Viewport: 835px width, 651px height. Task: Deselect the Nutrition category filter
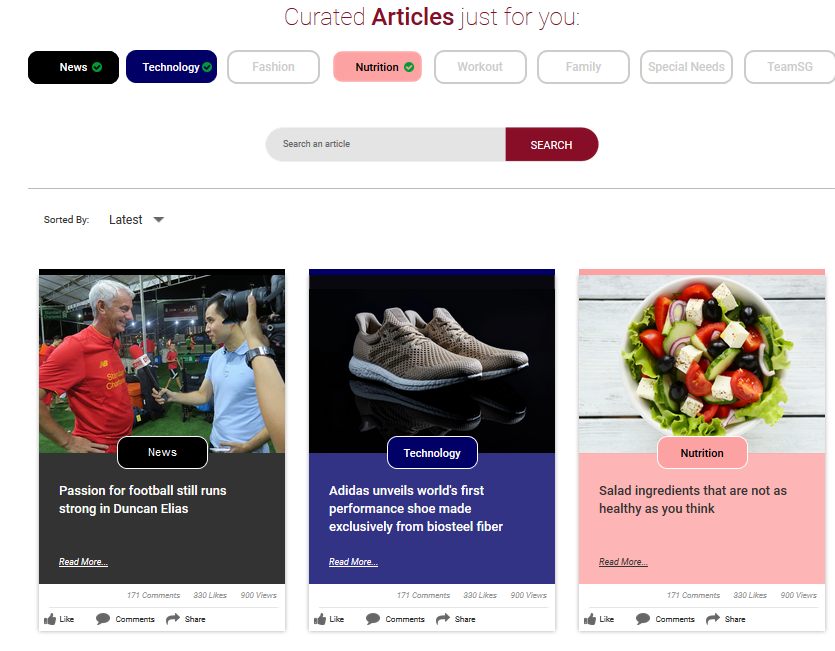coord(378,67)
